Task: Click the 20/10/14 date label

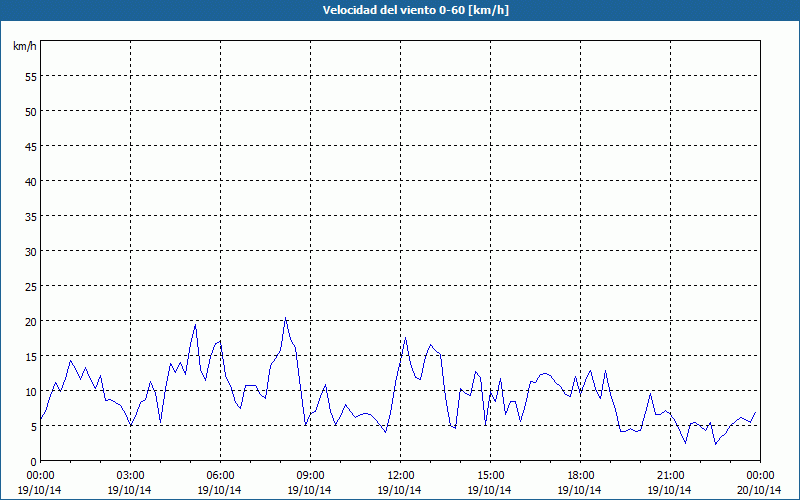Action: (x=759, y=490)
